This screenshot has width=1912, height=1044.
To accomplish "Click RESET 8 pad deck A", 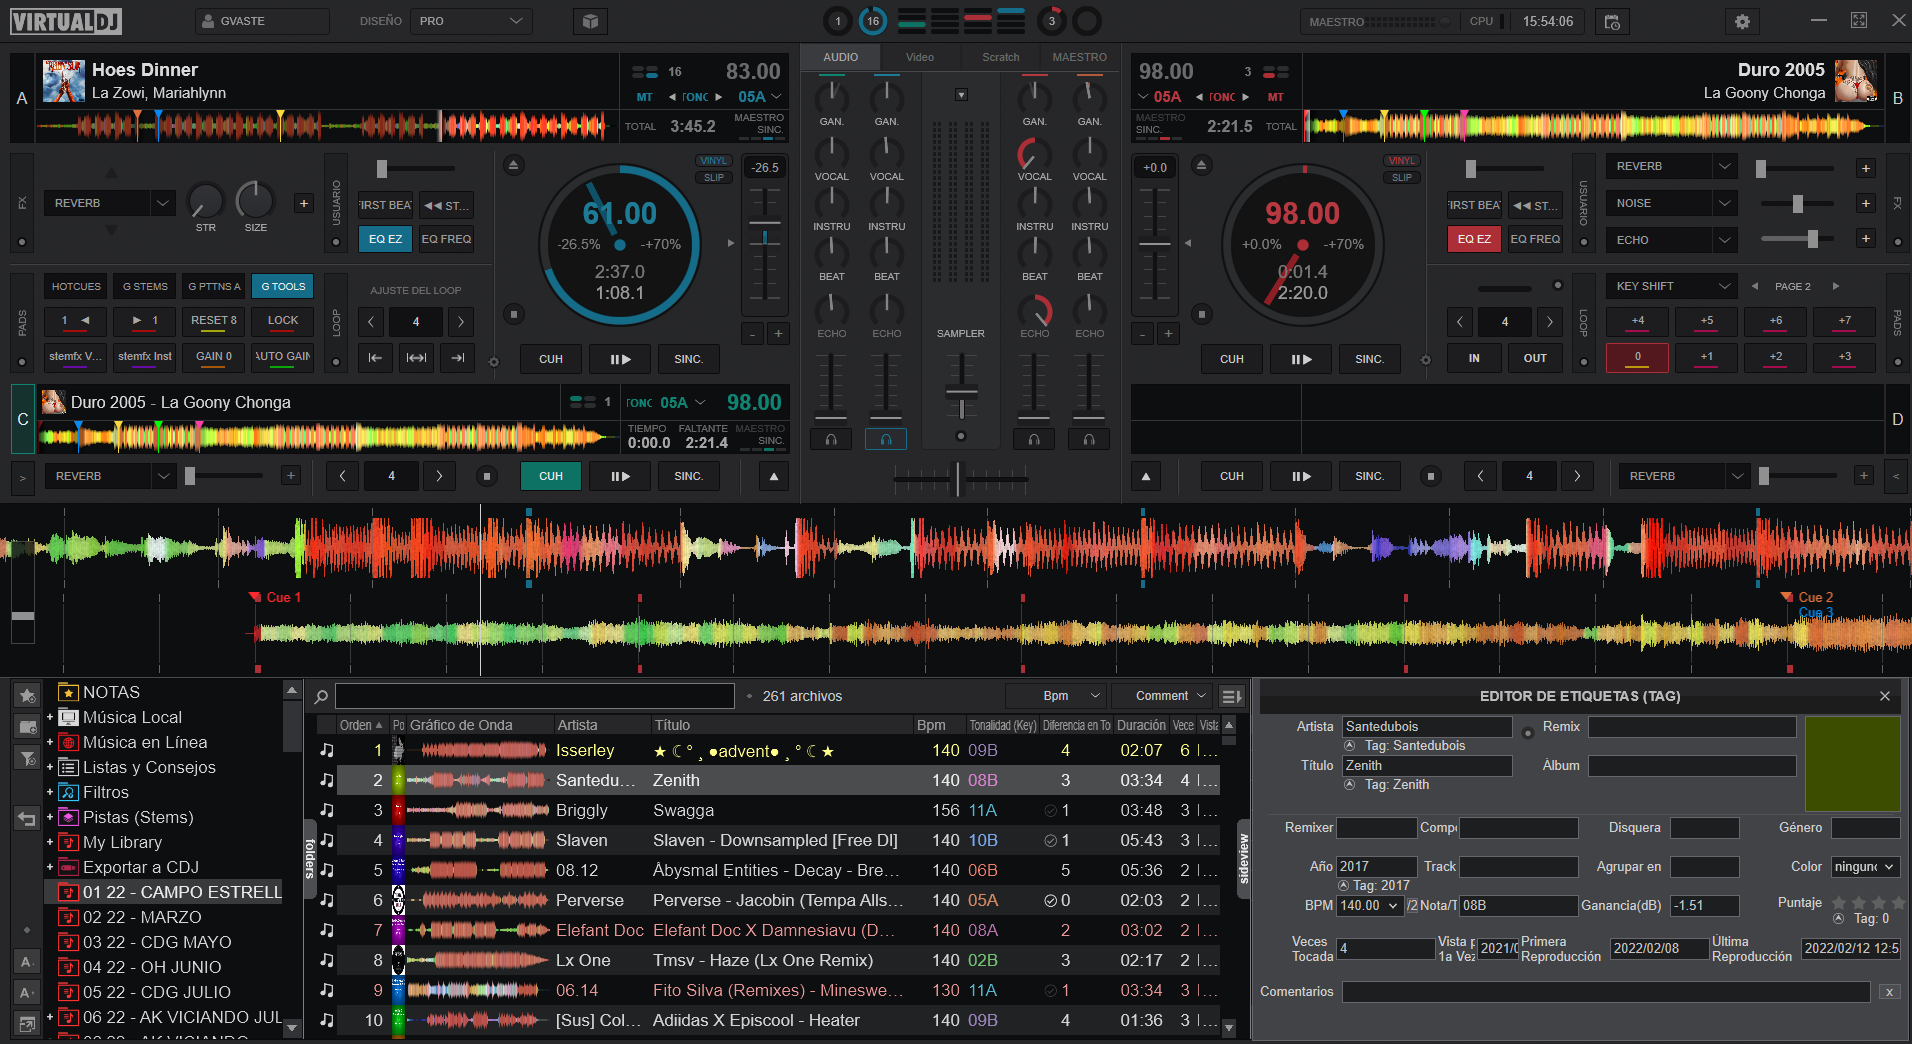I will 214,321.
